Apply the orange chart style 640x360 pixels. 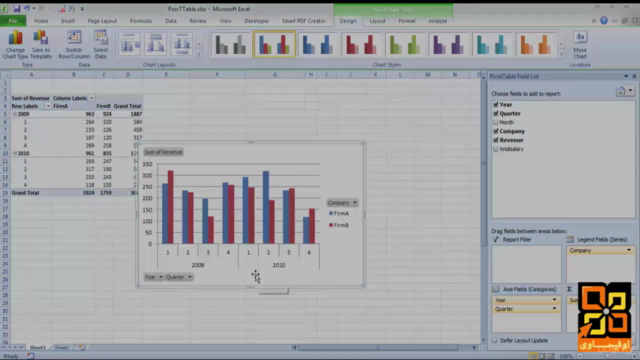pos(536,44)
